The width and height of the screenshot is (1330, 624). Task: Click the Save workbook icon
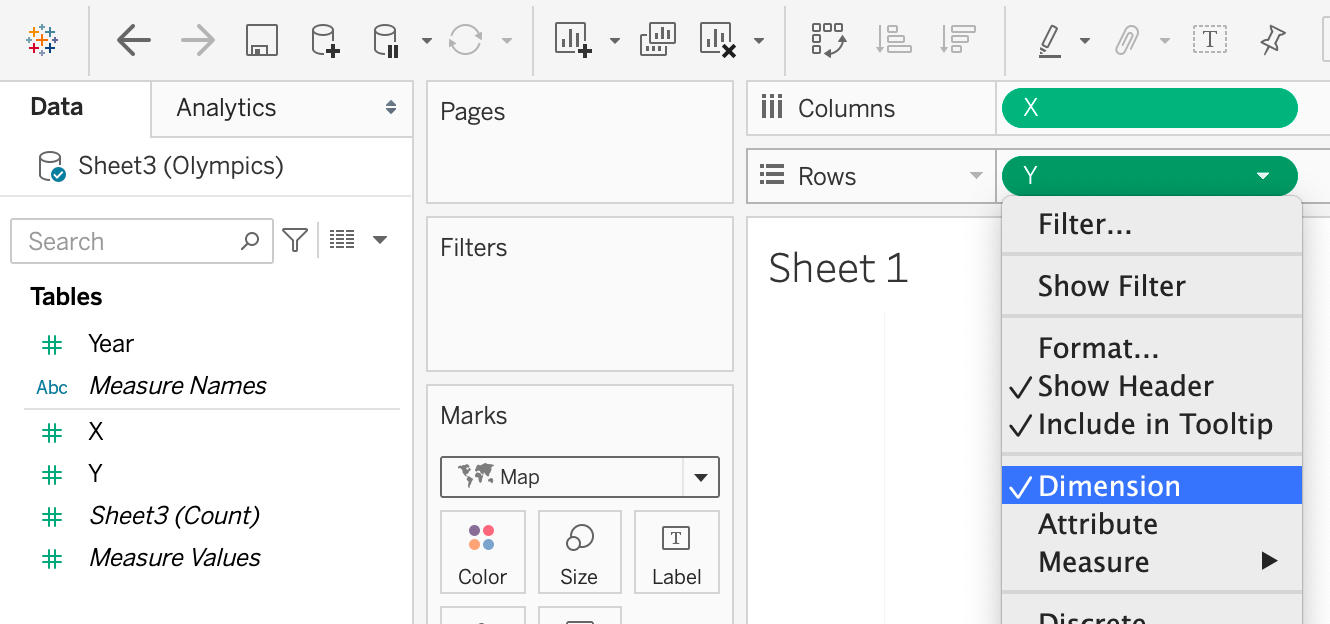pyautogui.click(x=261, y=40)
